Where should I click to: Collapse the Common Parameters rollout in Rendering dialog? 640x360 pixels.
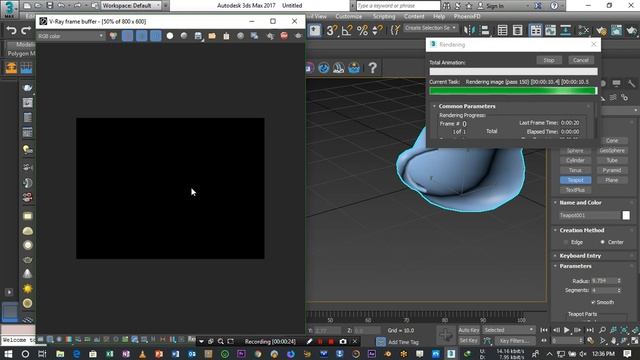[467, 106]
